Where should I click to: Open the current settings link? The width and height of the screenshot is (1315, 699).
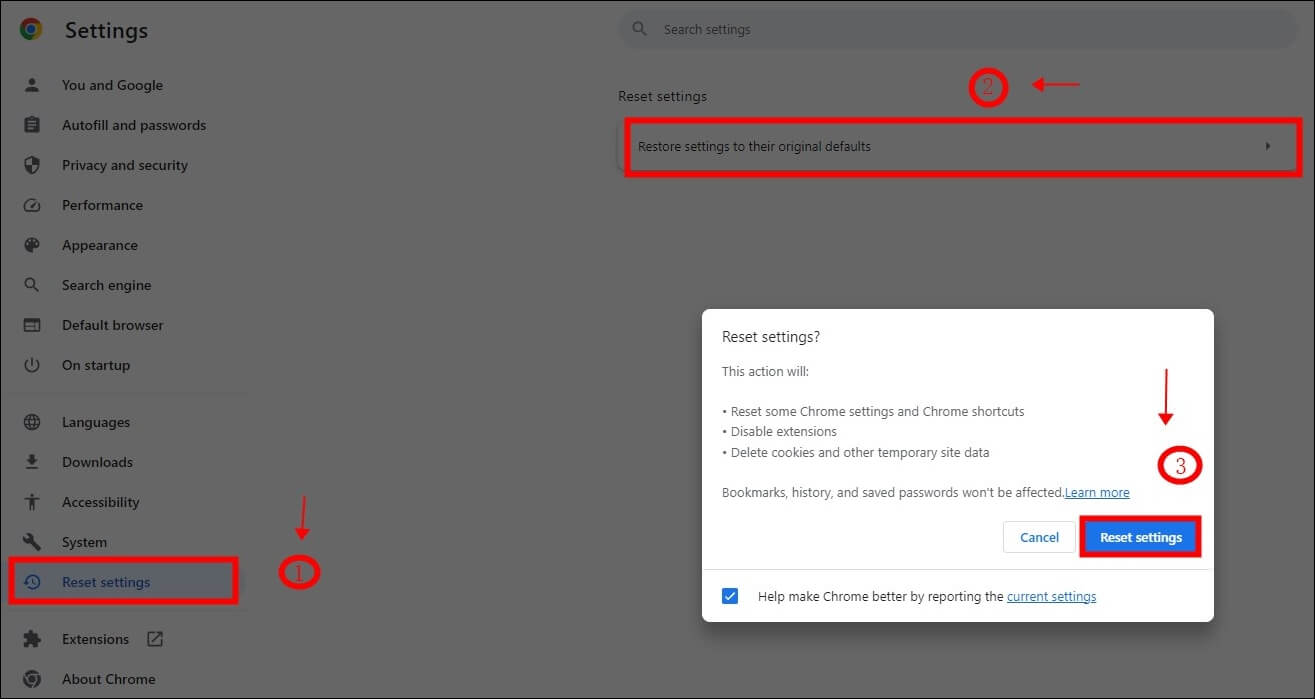tap(1051, 596)
